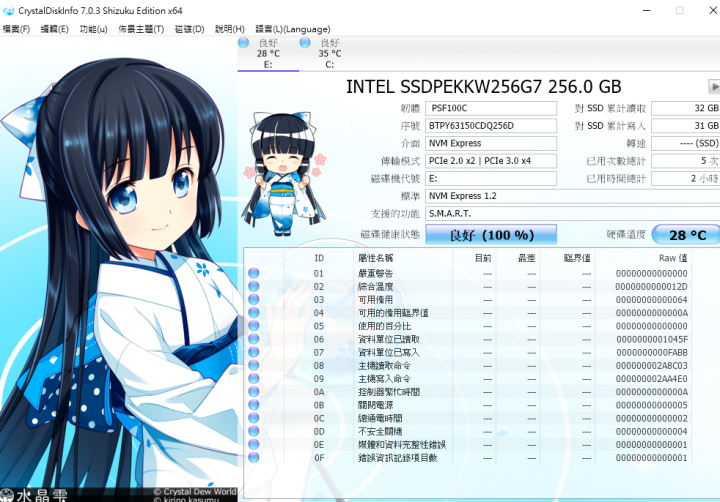This screenshot has height=502, width=720.
Task: Click the 28 °C temperature button
Action: pos(686,235)
